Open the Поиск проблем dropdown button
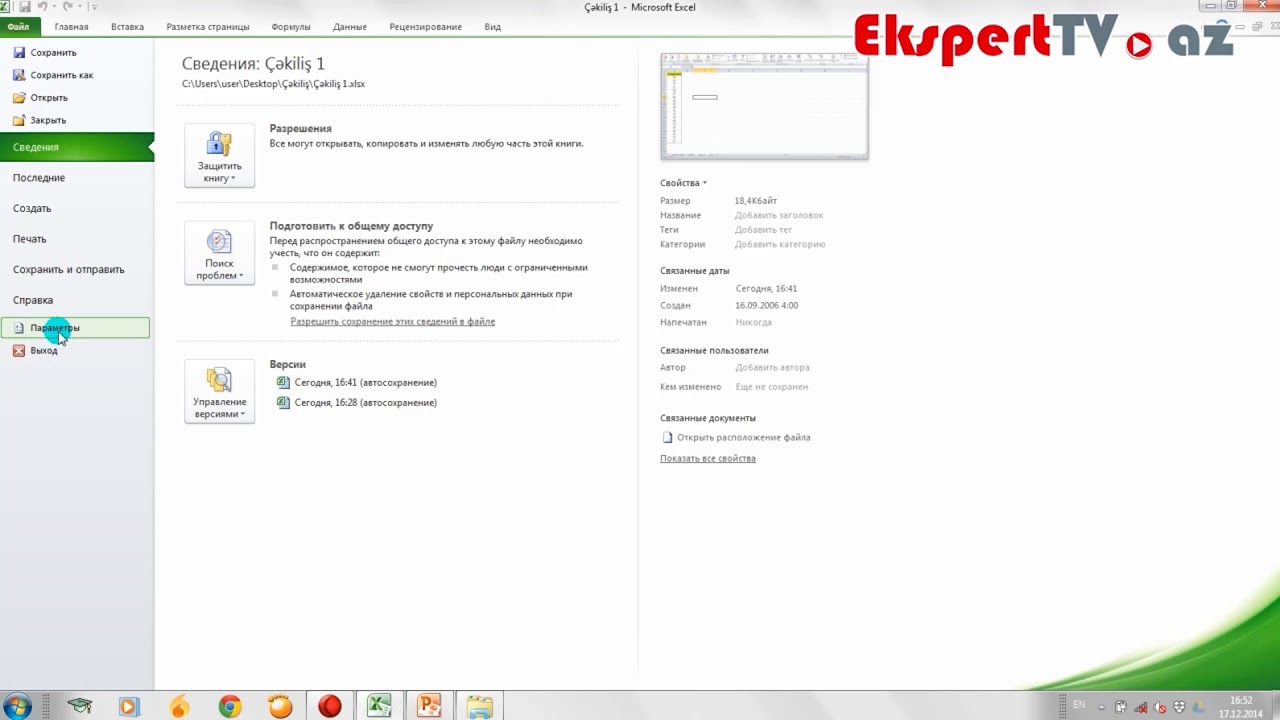1280x720 pixels. 220,253
